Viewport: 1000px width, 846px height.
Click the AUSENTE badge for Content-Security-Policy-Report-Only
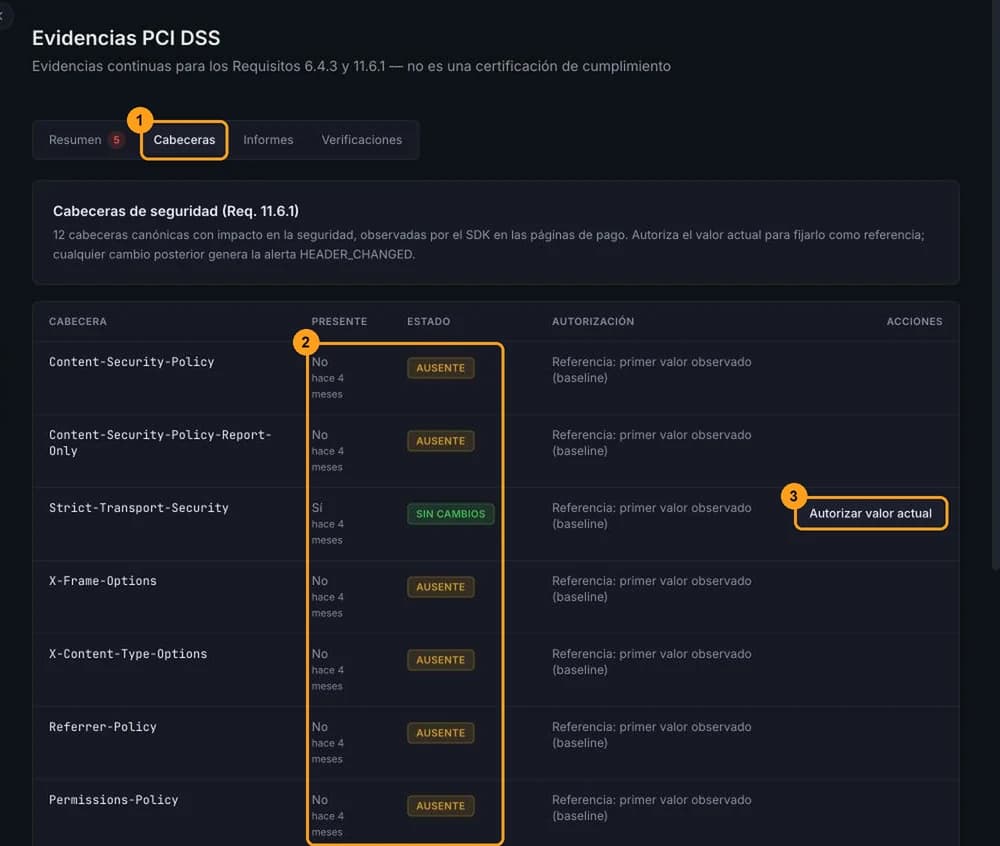[441, 441]
